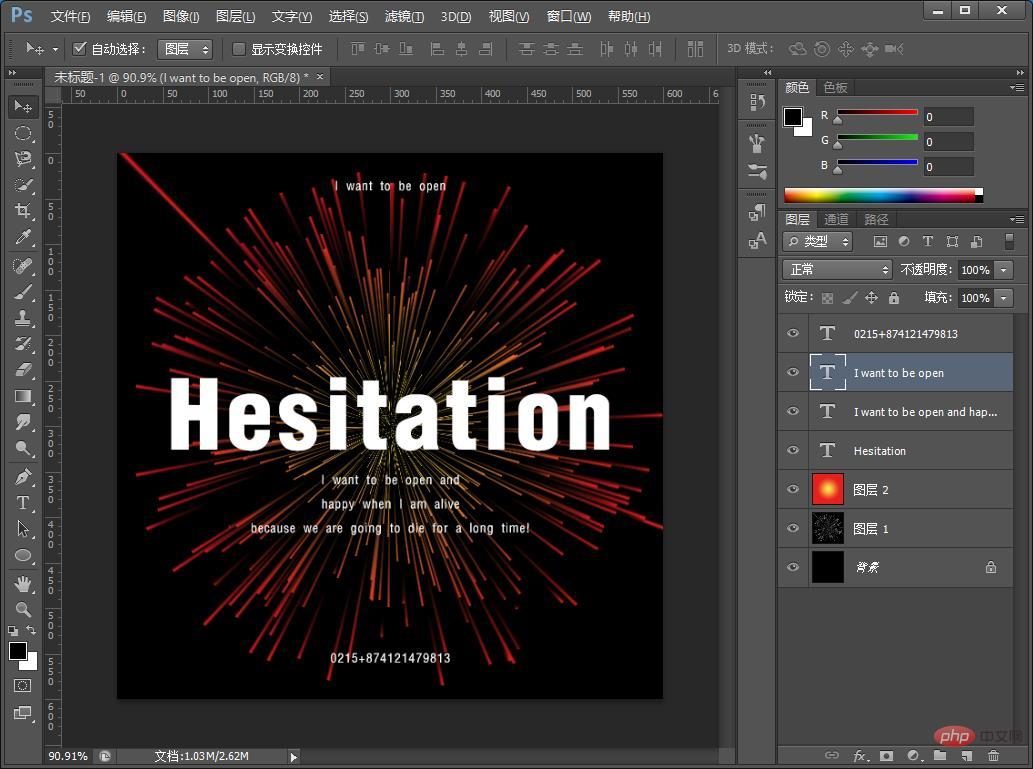The width and height of the screenshot is (1033, 769).
Task: Select the History Brush tool
Action: 23,344
